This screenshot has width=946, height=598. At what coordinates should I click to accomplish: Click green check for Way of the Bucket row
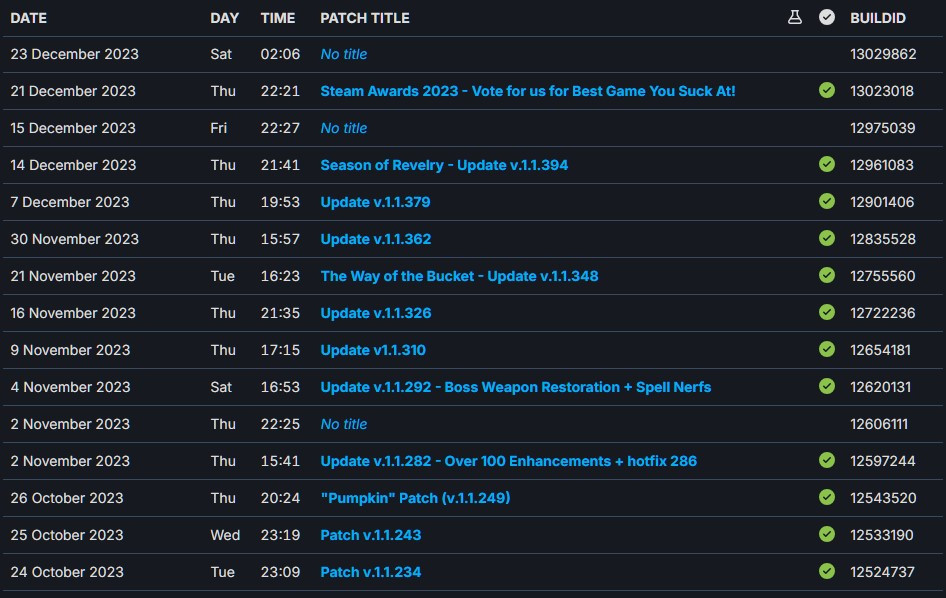[827, 276]
